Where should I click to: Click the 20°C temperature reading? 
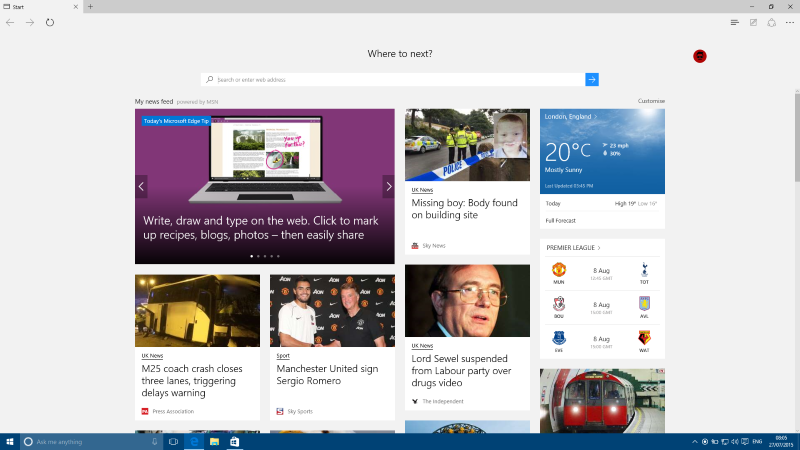567,152
